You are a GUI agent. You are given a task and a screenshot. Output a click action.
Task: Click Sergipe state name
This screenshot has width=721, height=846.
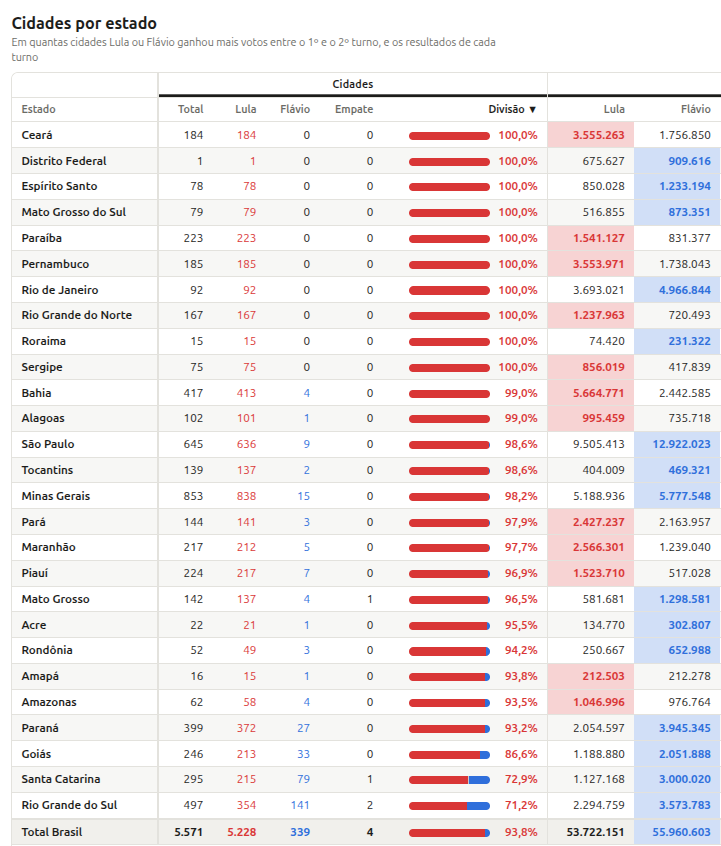[x=42, y=367]
